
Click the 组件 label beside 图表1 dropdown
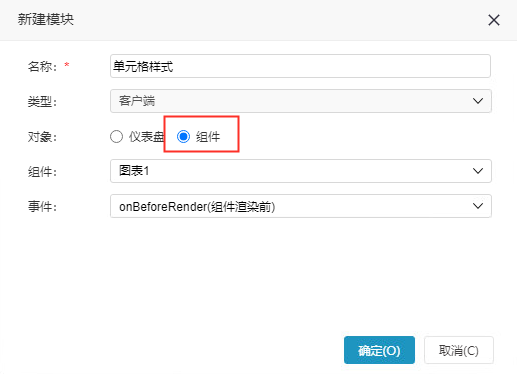tap(42, 172)
